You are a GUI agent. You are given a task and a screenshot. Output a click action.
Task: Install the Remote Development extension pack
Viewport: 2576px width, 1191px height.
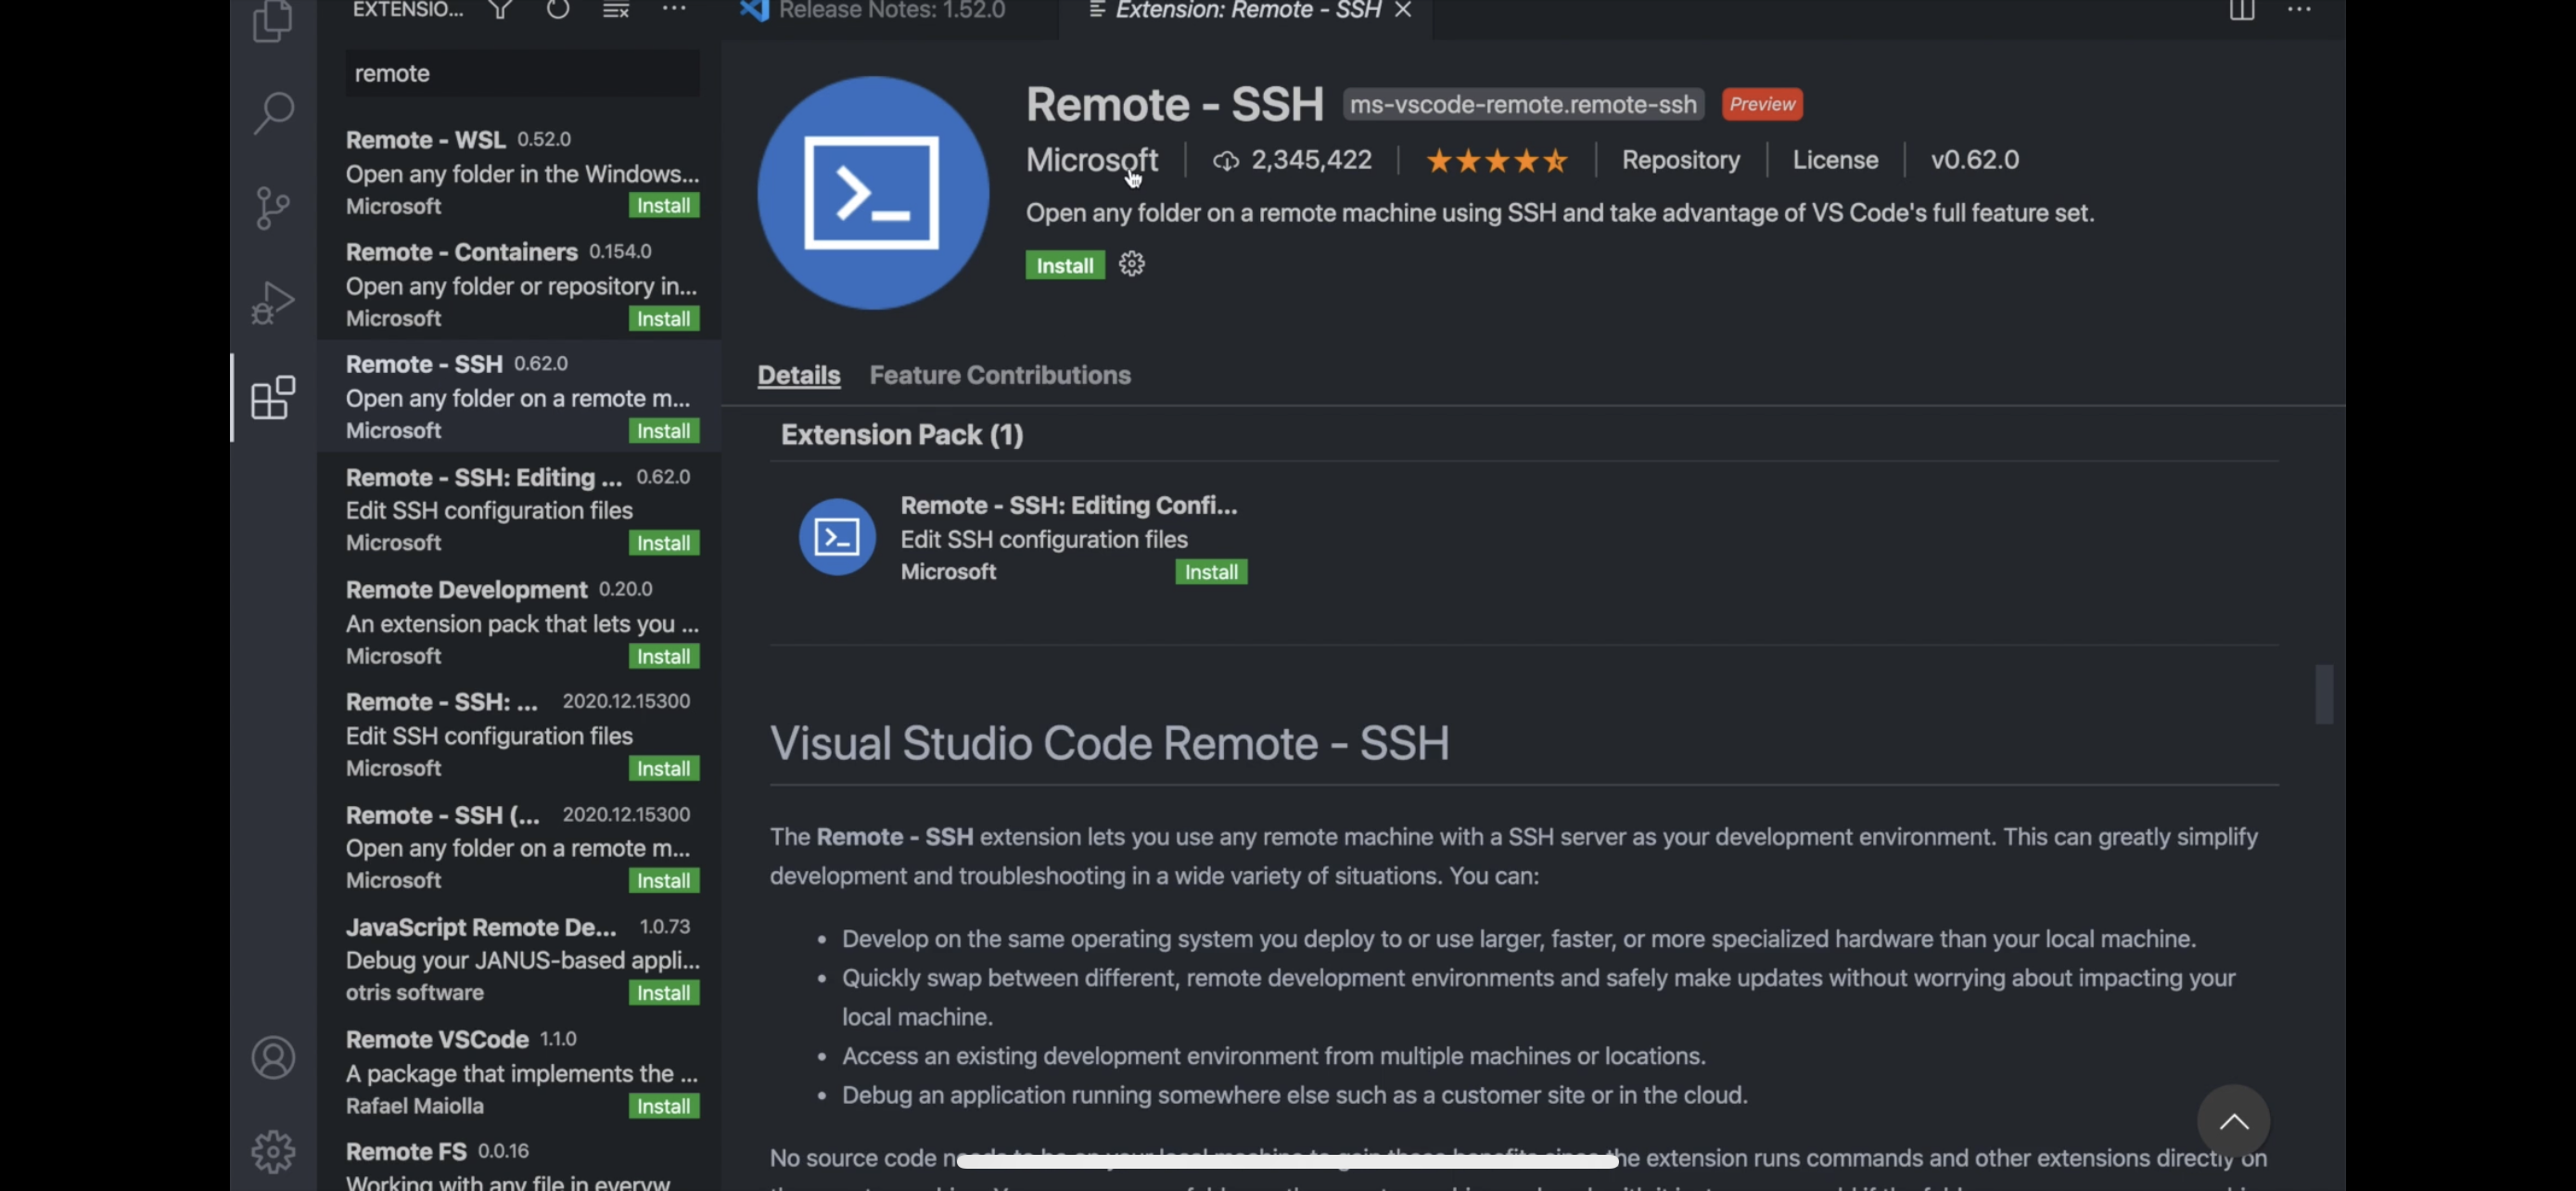664,657
